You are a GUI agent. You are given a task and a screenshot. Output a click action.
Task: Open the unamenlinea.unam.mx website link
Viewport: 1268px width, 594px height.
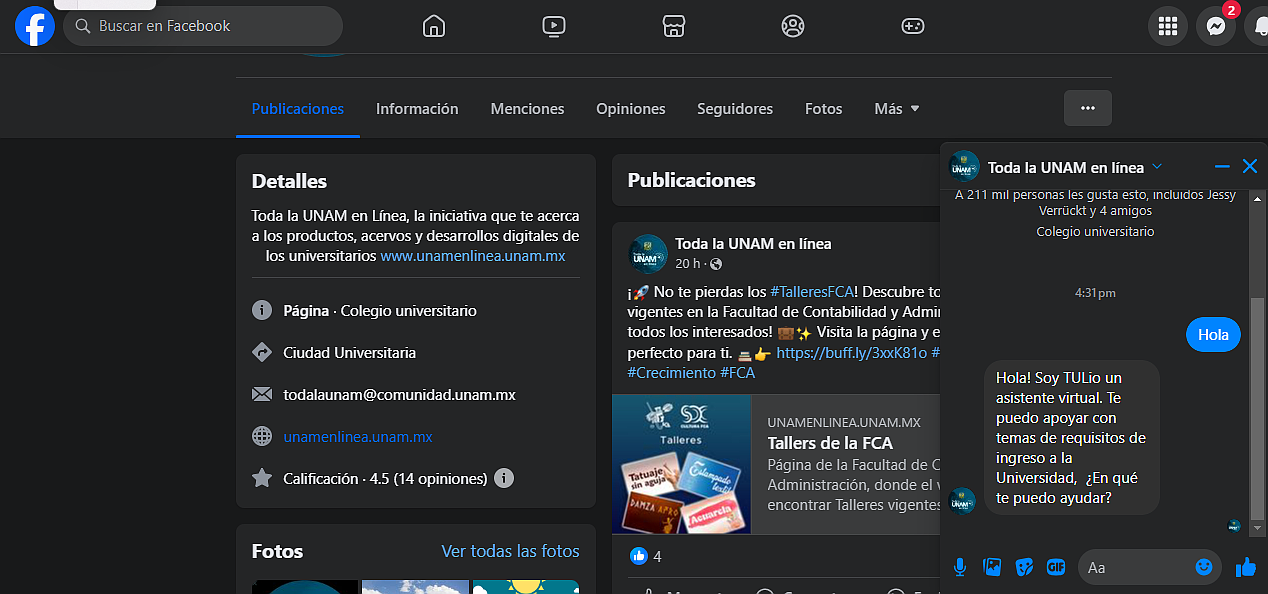358,437
